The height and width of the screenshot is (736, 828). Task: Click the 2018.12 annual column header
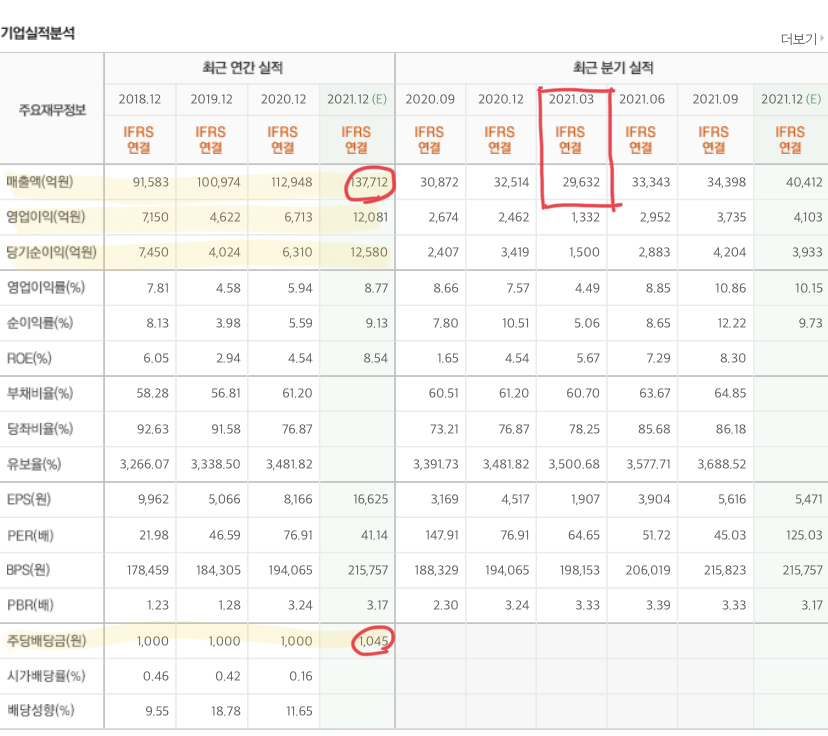click(140, 99)
